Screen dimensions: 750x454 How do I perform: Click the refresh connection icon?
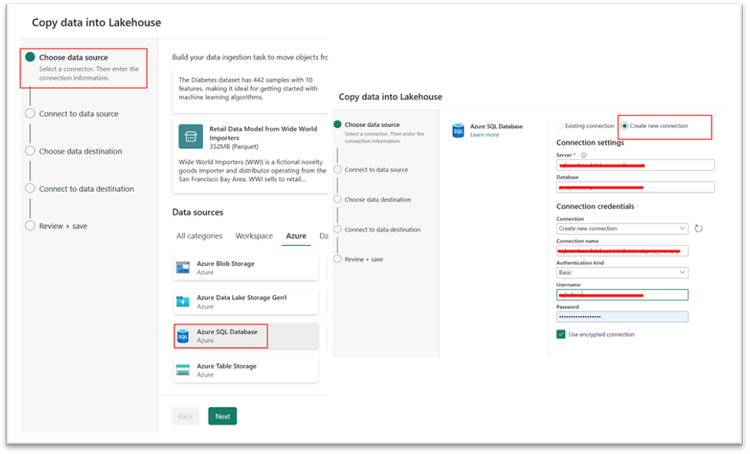pos(698,229)
